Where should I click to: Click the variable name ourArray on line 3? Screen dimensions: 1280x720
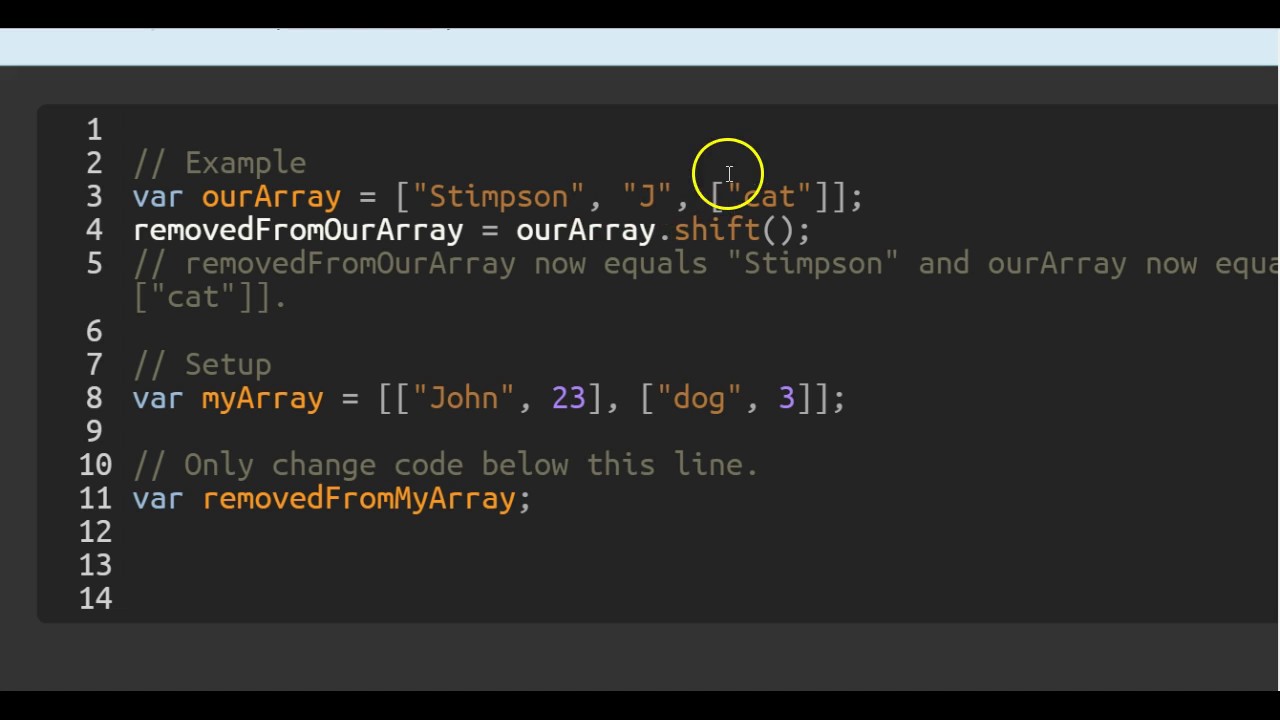click(x=271, y=197)
